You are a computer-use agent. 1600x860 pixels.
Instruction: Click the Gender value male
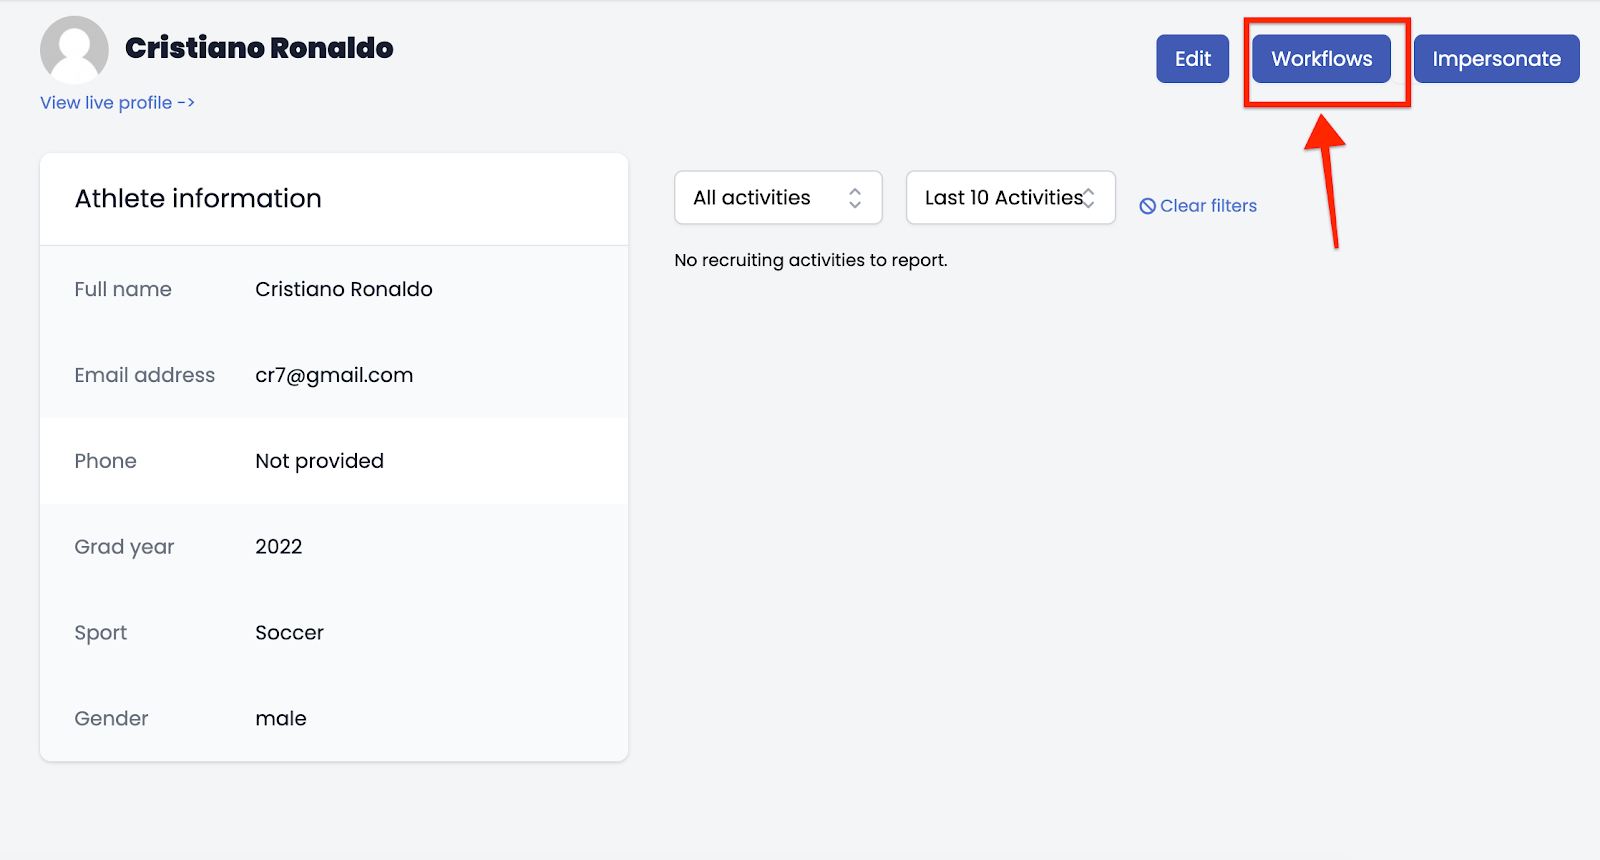[281, 719]
